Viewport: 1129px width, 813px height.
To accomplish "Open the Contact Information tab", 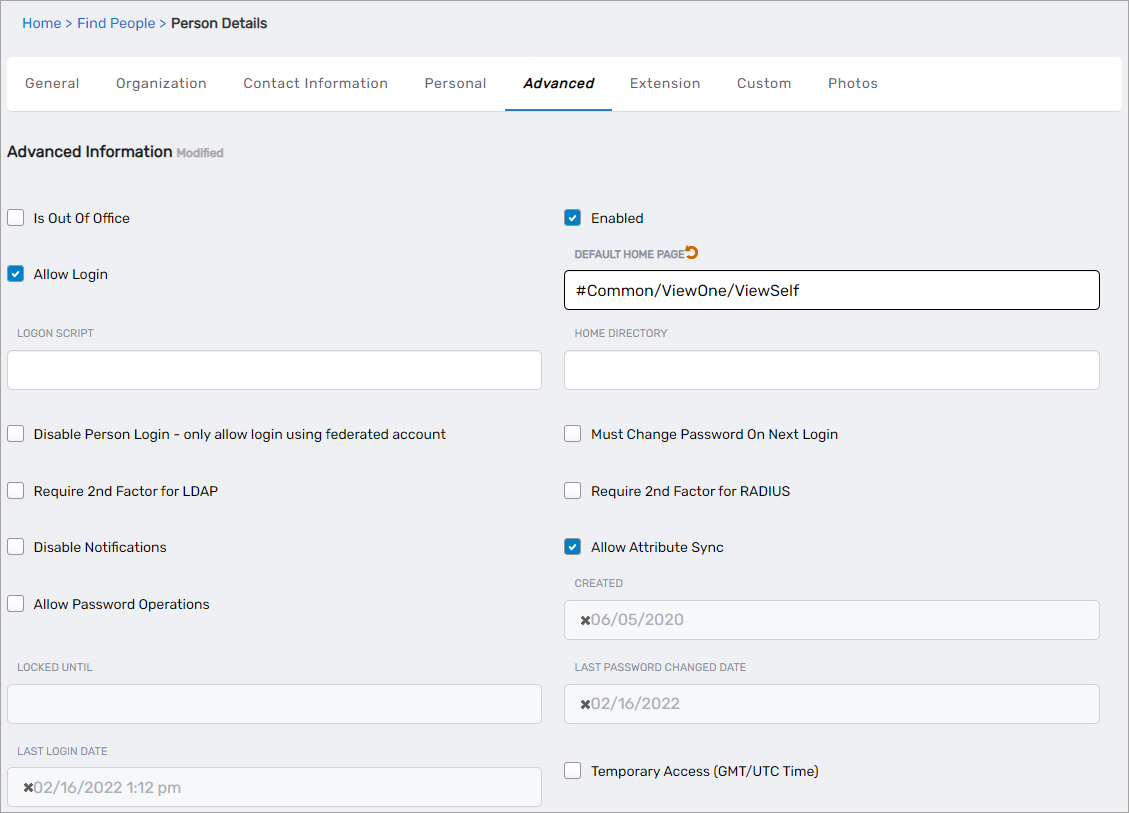I will click(x=315, y=83).
